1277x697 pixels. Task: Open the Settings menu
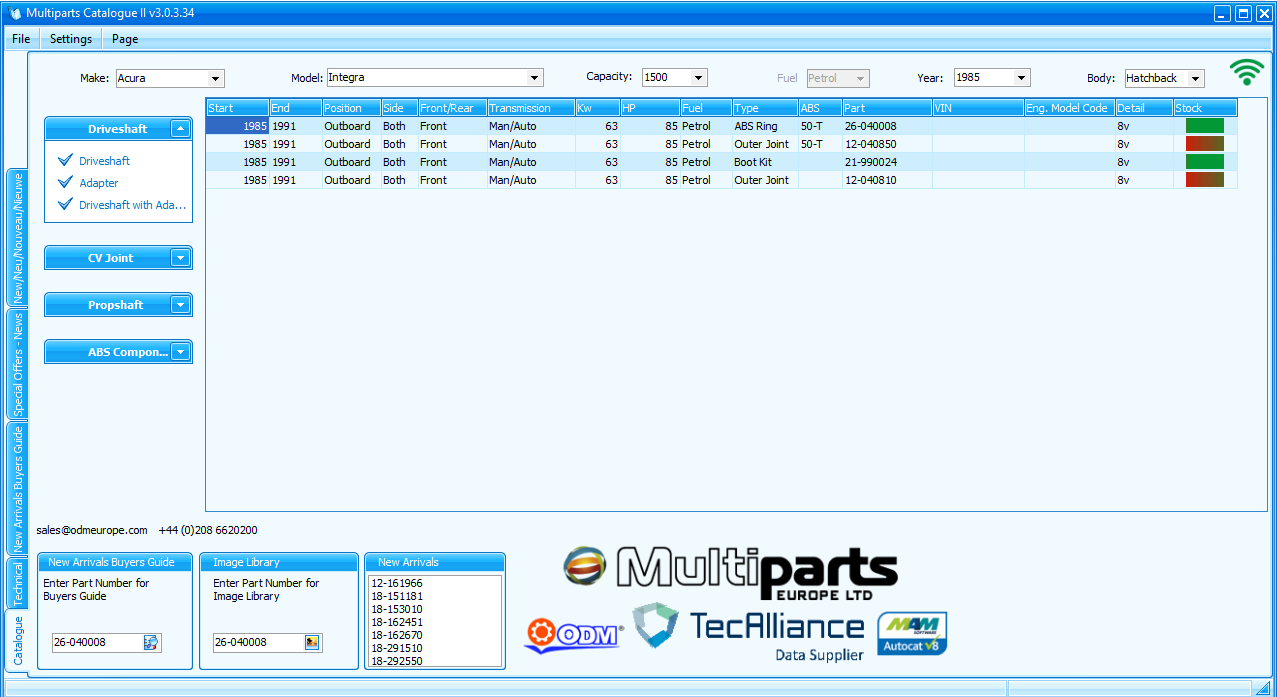(69, 39)
